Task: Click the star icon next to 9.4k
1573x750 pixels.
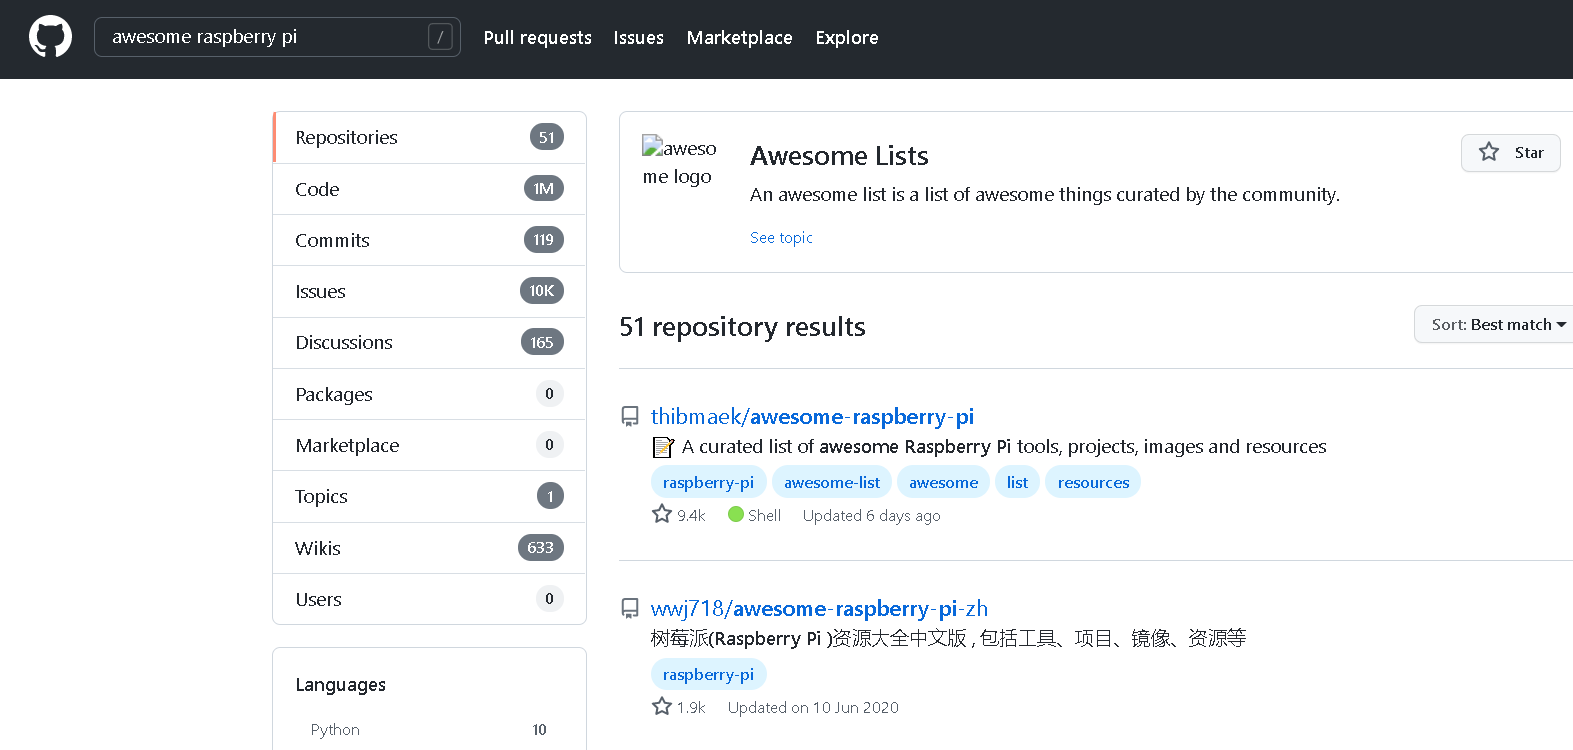Action: pos(662,514)
